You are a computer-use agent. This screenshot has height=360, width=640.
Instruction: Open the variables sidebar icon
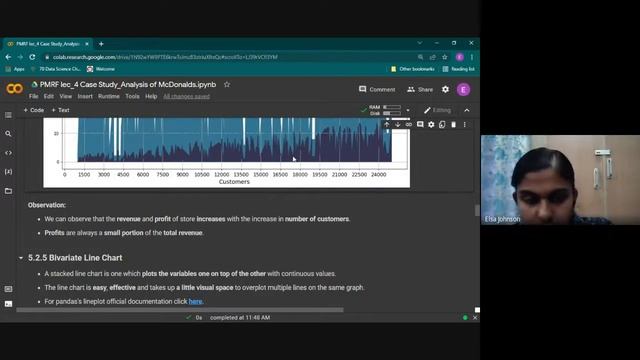coord(8,171)
